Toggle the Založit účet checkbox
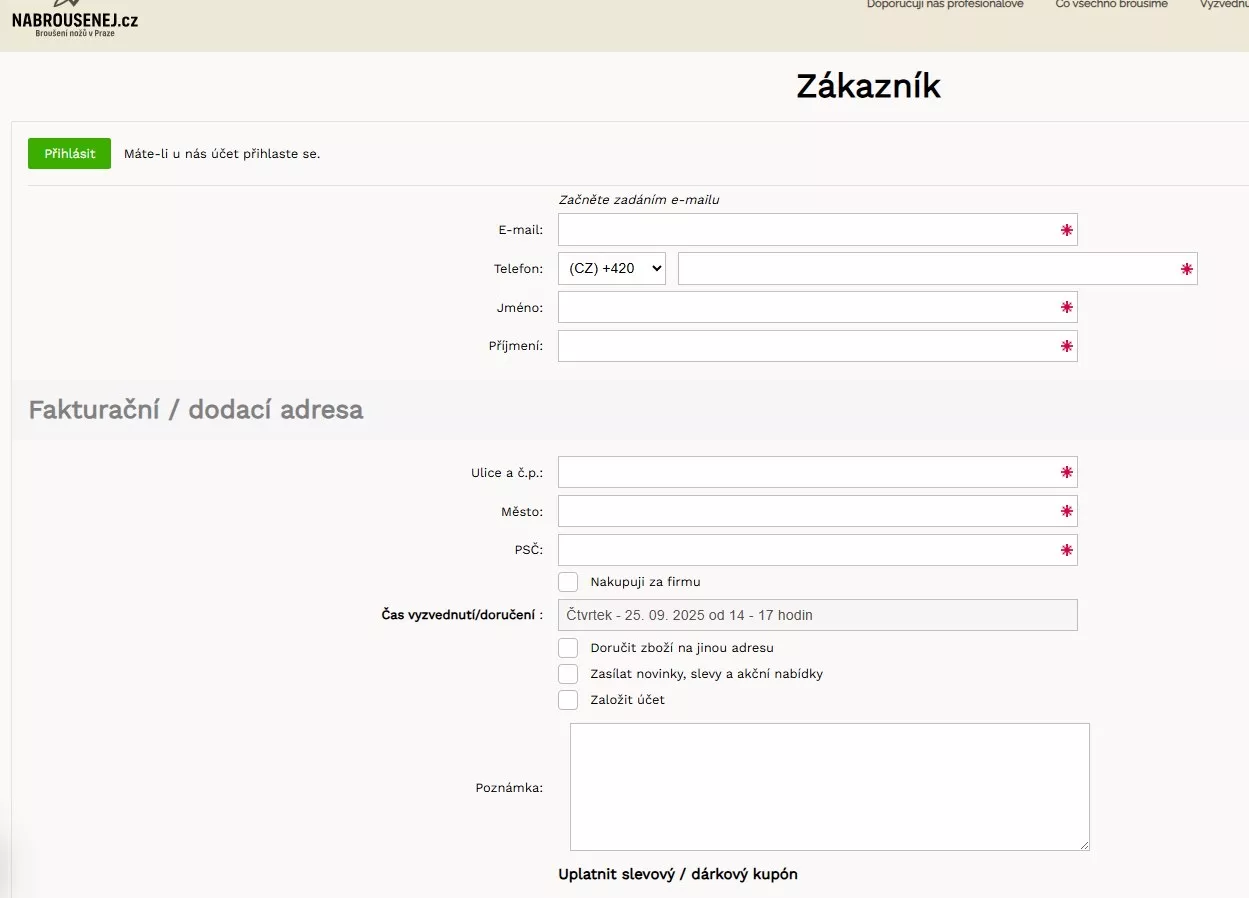 point(568,700)
